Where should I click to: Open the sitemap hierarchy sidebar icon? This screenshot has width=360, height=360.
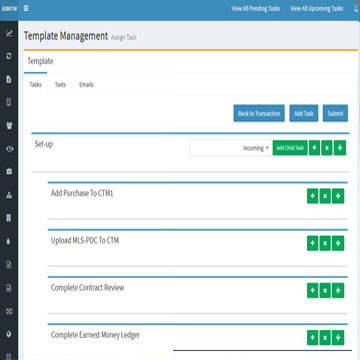9,195
